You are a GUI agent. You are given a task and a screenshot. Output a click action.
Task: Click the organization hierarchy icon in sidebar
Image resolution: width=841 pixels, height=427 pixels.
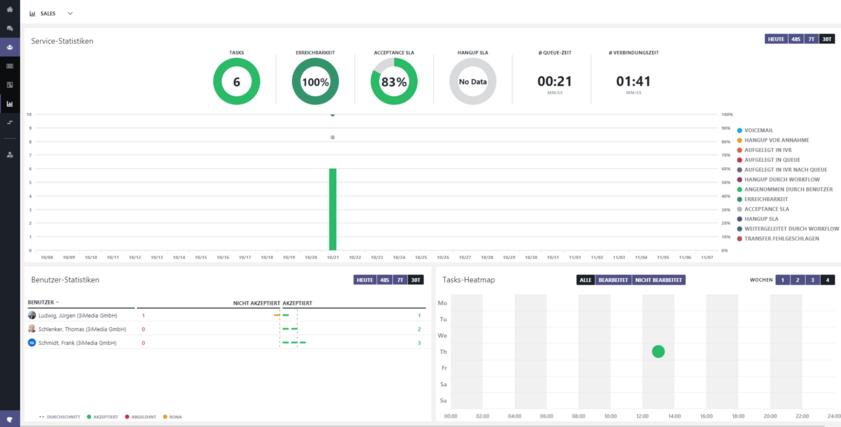(10, 155)
